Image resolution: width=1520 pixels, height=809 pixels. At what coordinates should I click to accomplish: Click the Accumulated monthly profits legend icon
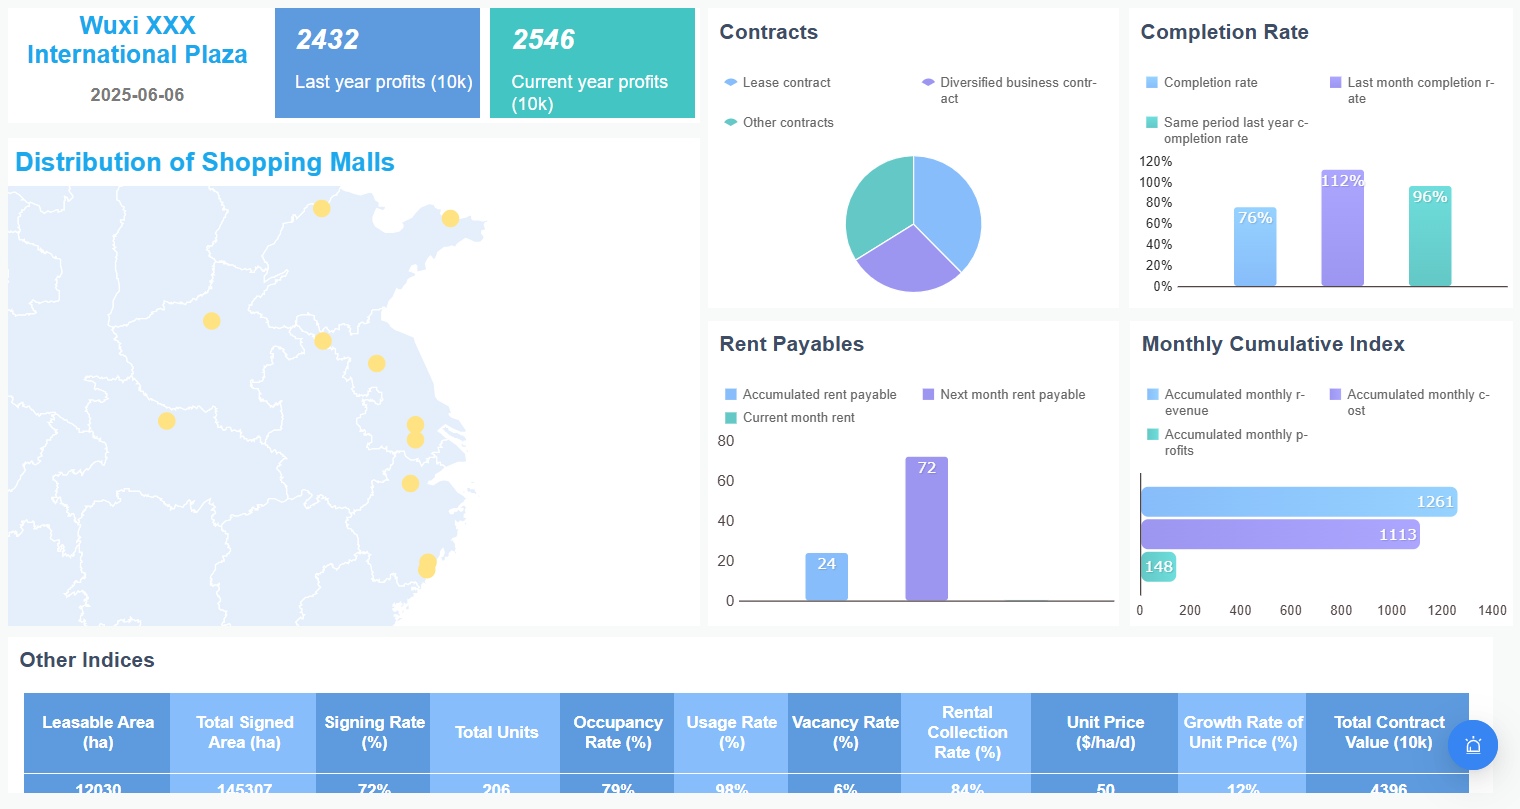point(1152,434)
